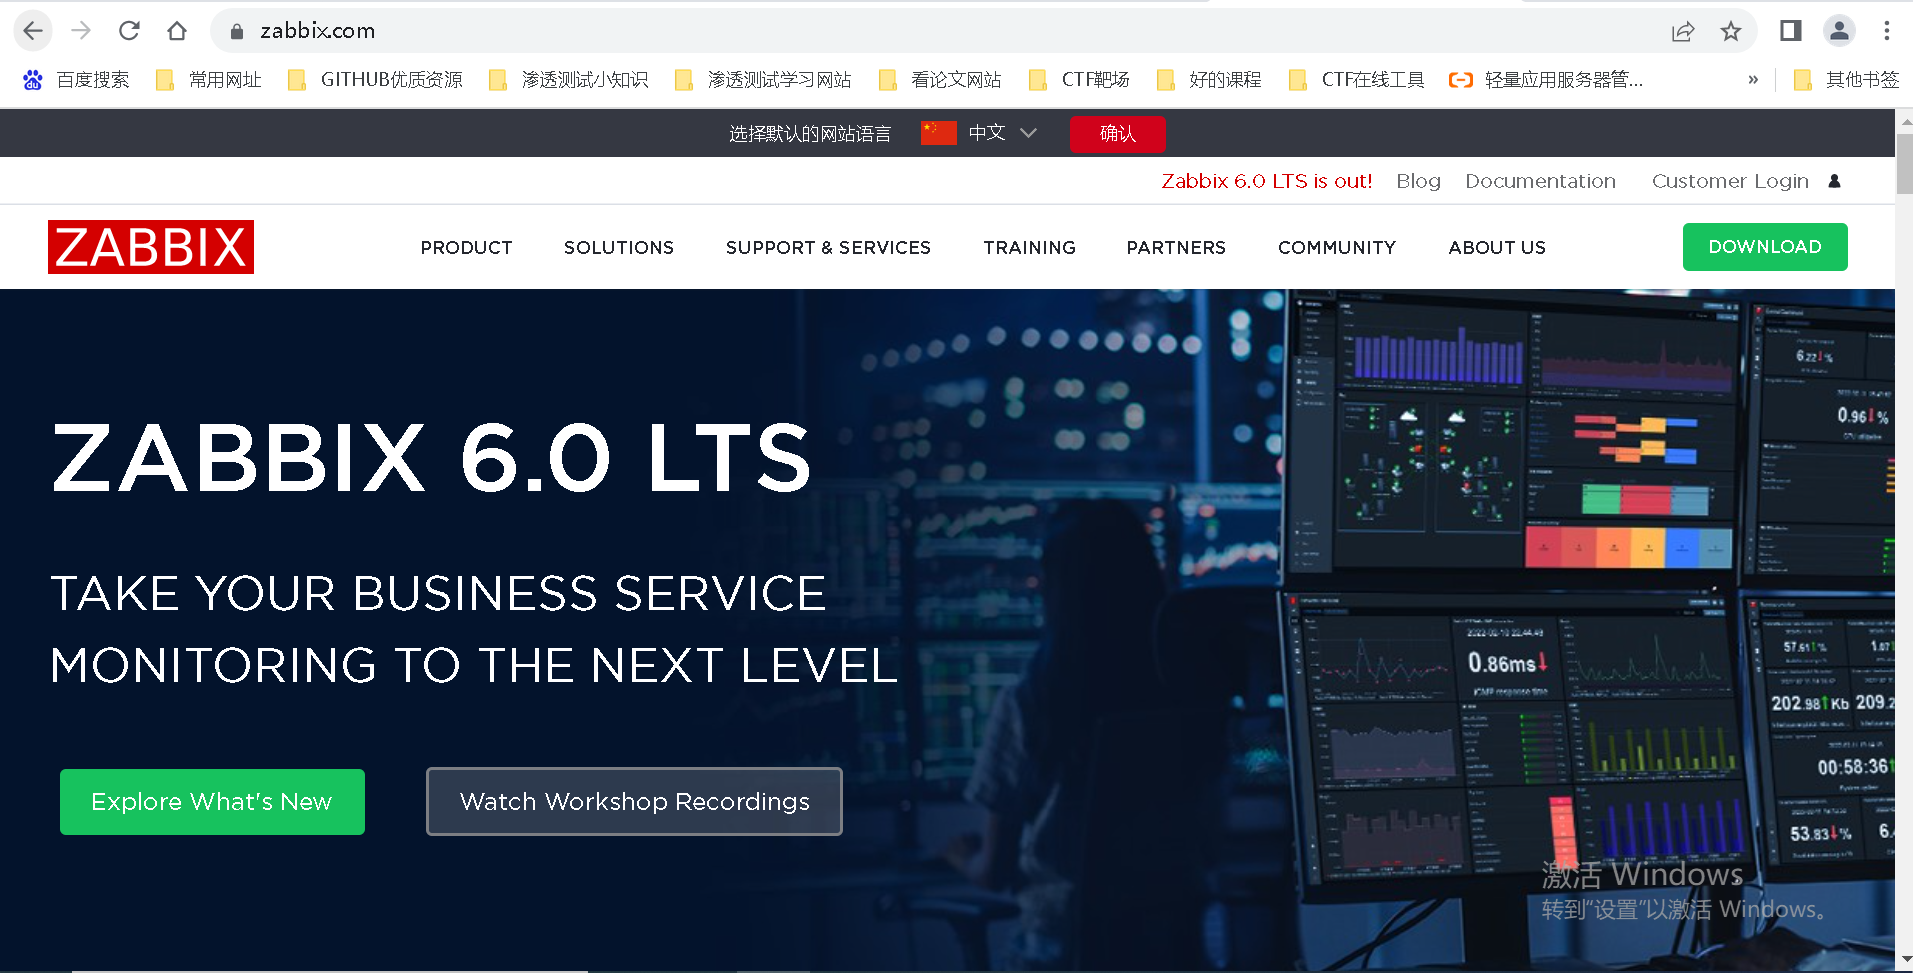This screenshot has height=973, width=1913.
Task: Expand hidden bookmarks with the chevron
Action: tap(1753, 79)
